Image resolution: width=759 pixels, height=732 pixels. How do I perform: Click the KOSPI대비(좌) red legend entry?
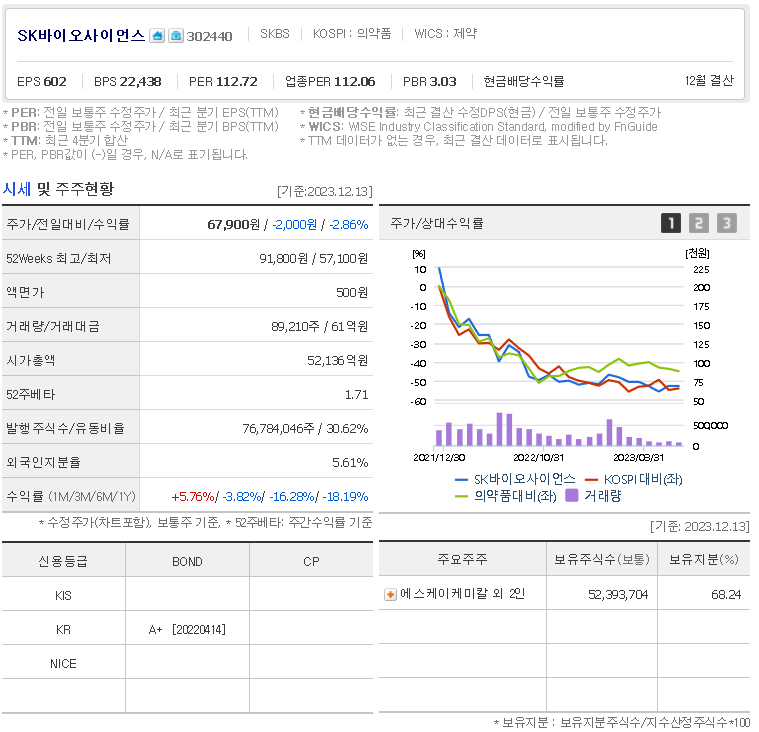[x=634, y=479]
